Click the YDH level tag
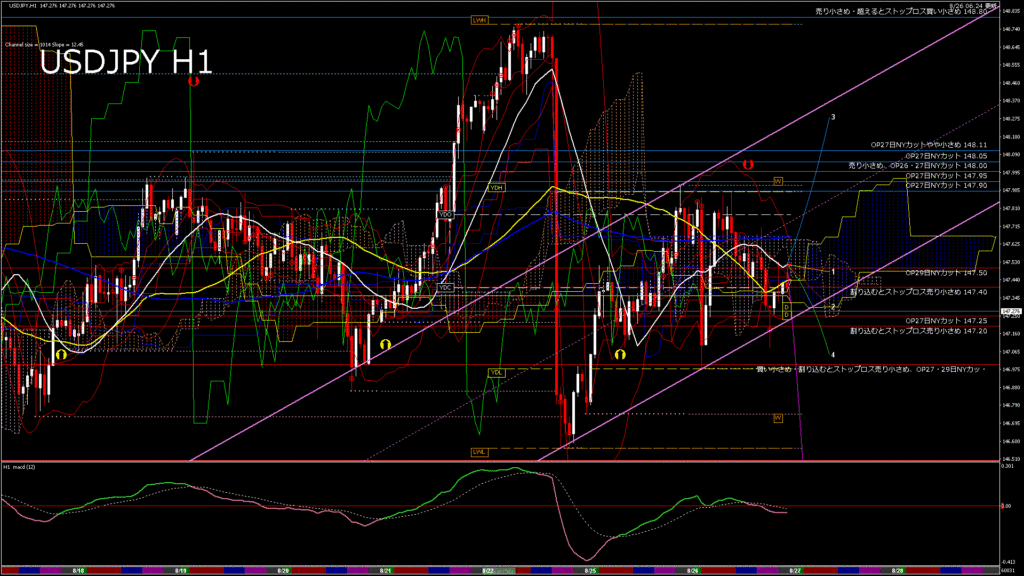This screenshot has height=576, width=1024. click(x=496, y=187)
